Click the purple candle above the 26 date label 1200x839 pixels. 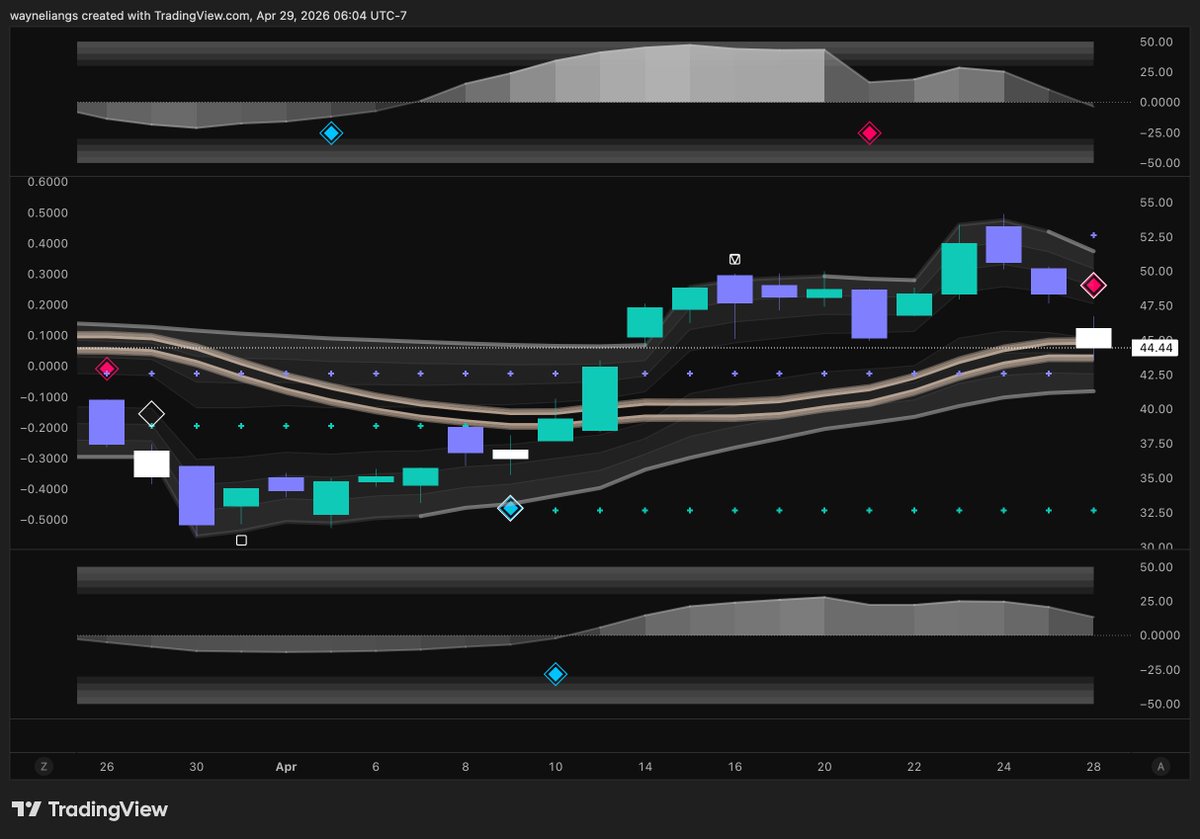107,422
